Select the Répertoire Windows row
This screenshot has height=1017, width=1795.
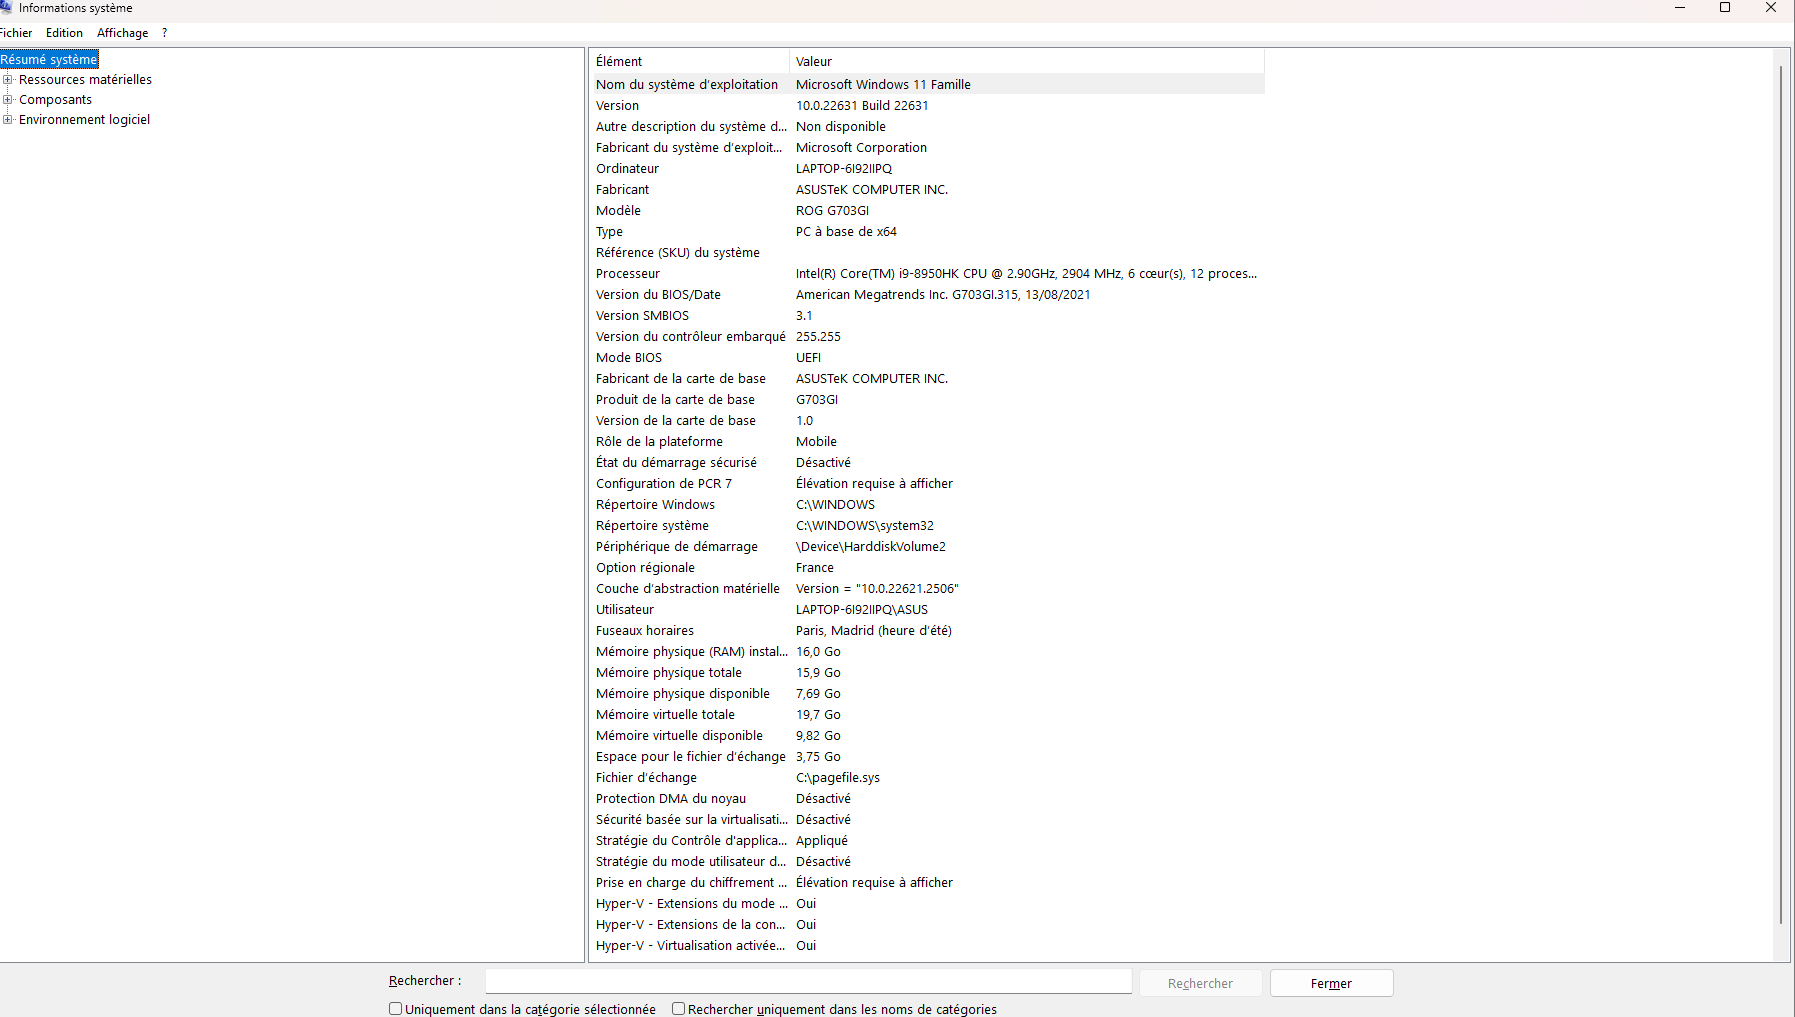928,504
